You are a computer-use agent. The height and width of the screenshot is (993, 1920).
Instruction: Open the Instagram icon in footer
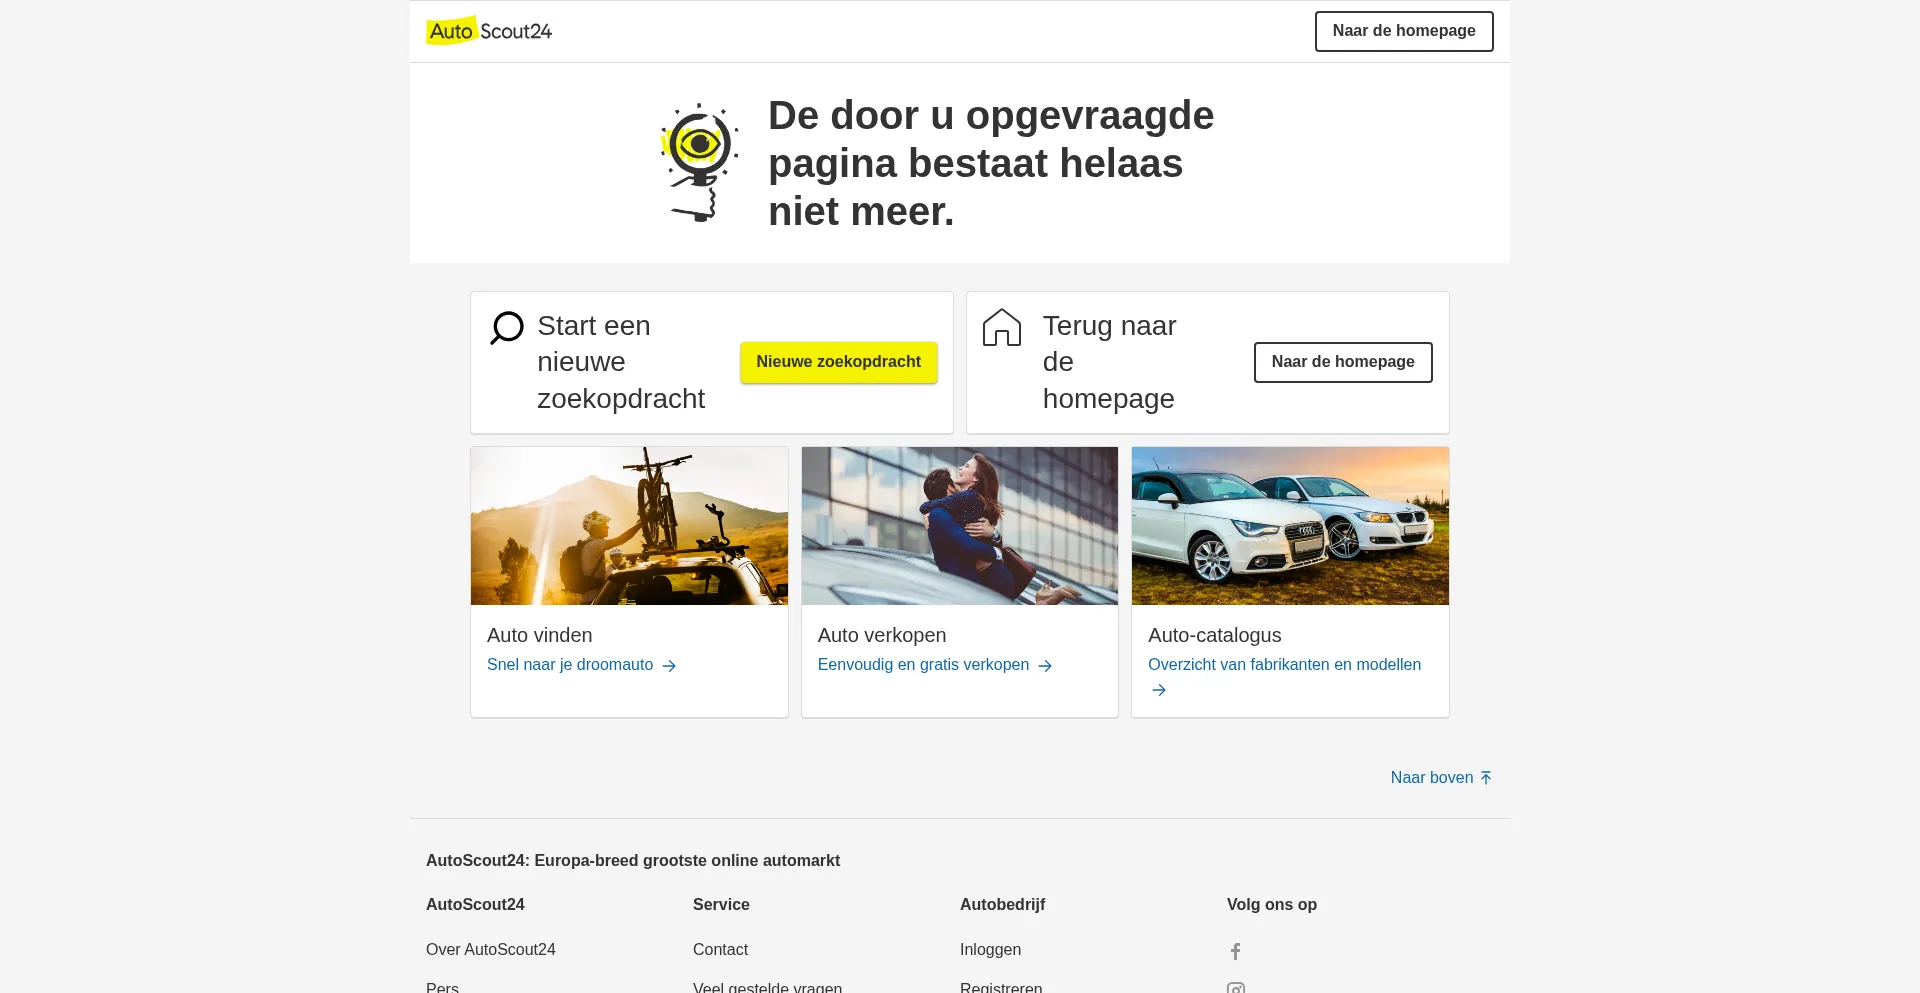coord(1236,988)
